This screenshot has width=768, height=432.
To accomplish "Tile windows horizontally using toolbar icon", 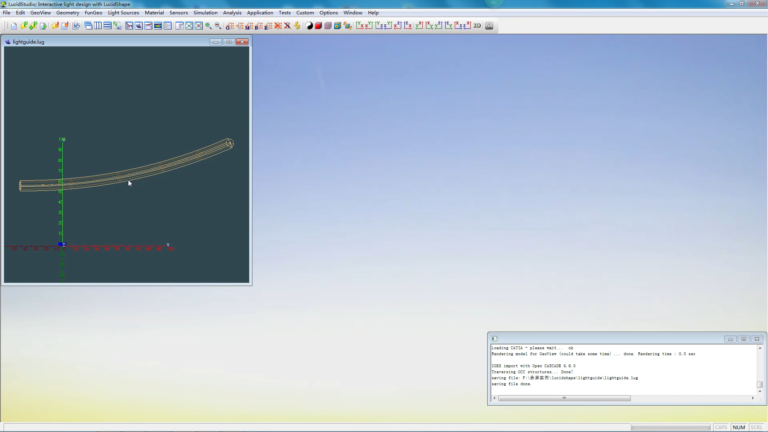I will coord(107,25).
